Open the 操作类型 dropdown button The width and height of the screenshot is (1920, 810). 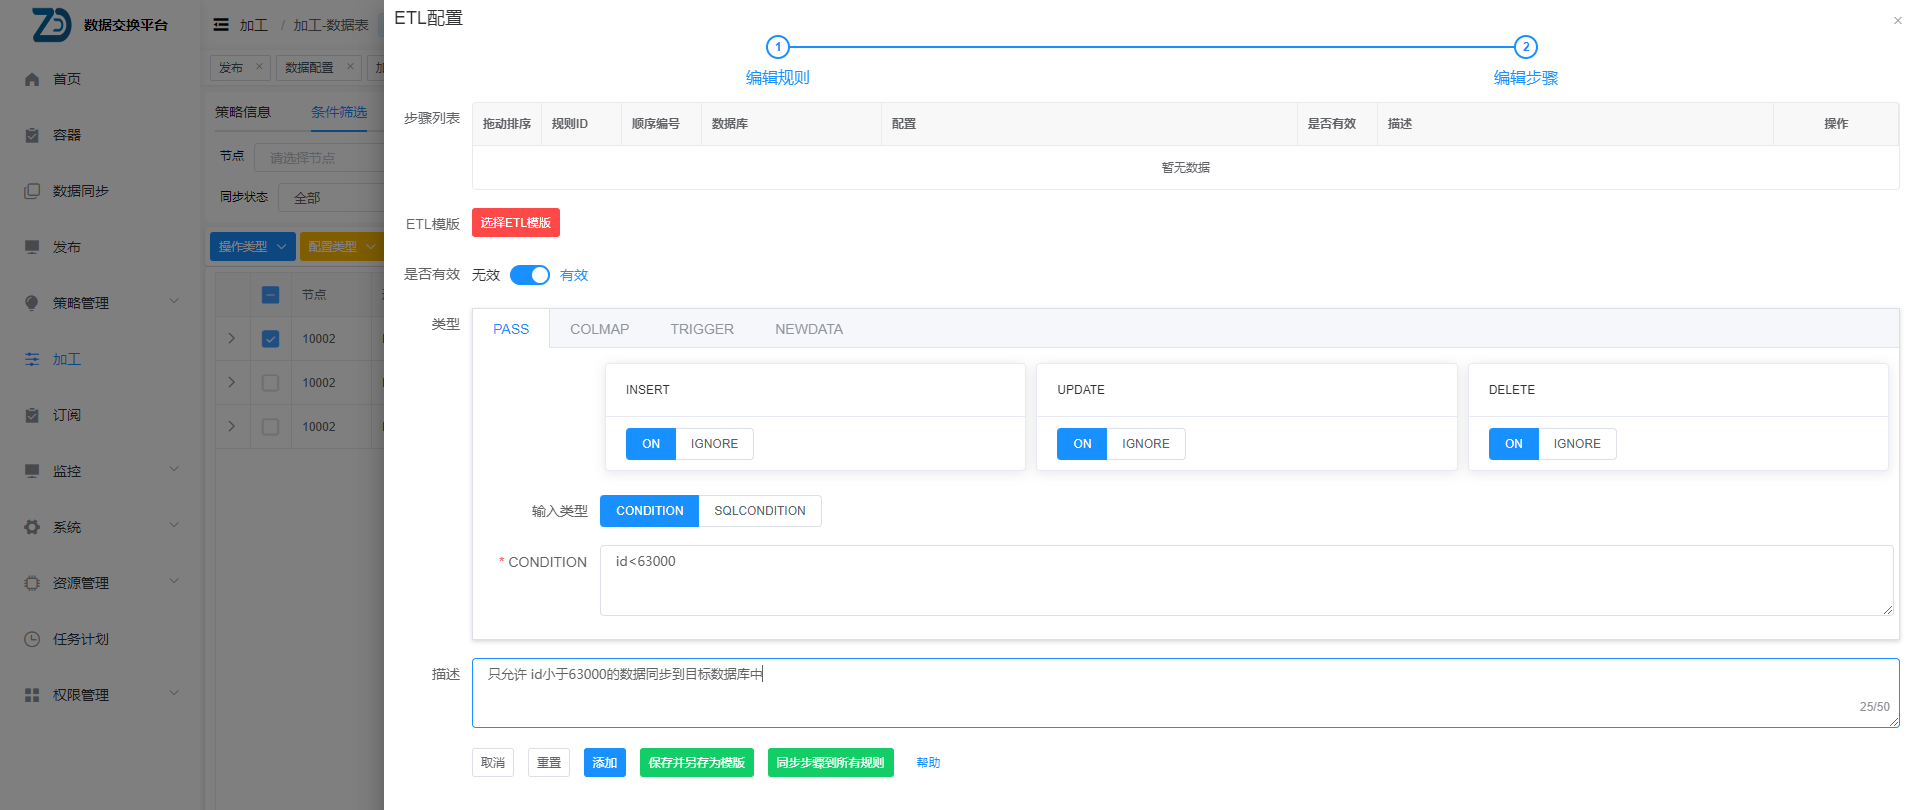coord(252,246)
